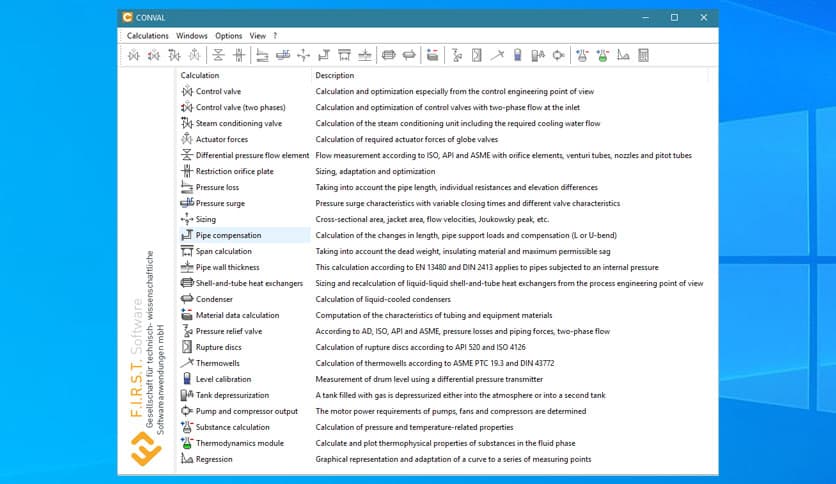836x484 pixels.
Task: Select the Pipe compensation entry
Action: (x=228, y=235)
